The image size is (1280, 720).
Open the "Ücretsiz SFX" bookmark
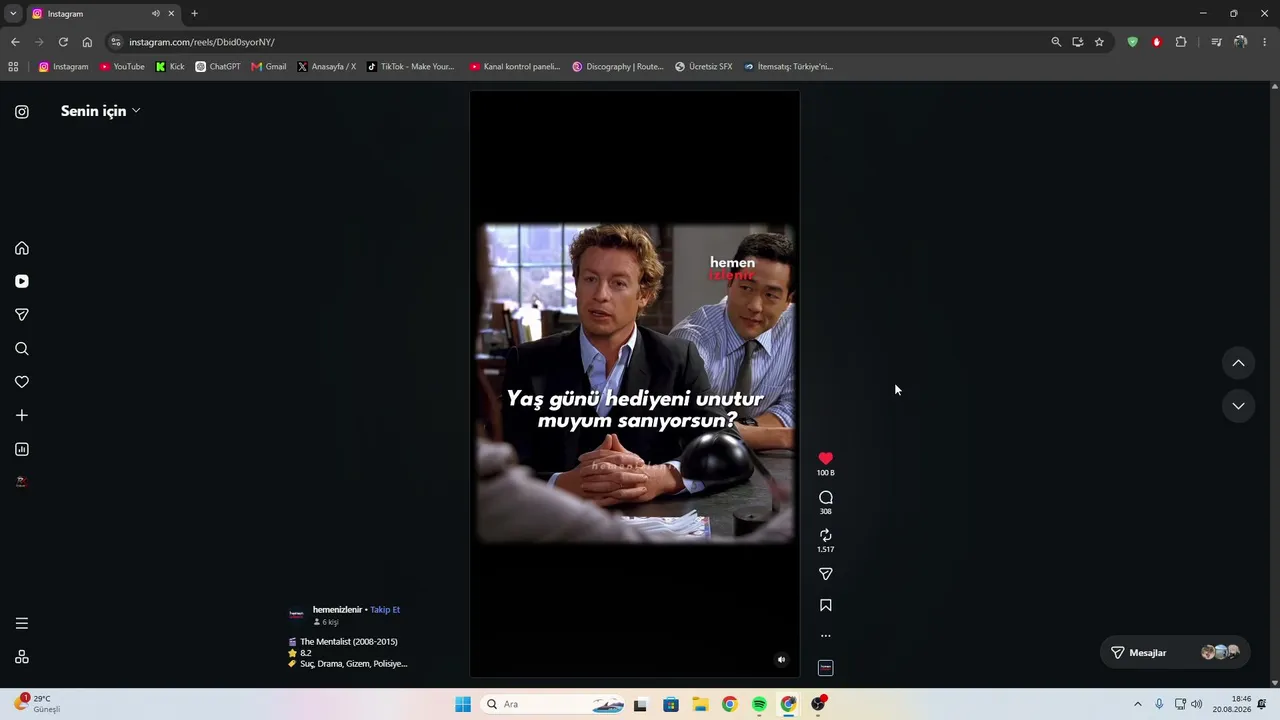click(x=704, y=67)
